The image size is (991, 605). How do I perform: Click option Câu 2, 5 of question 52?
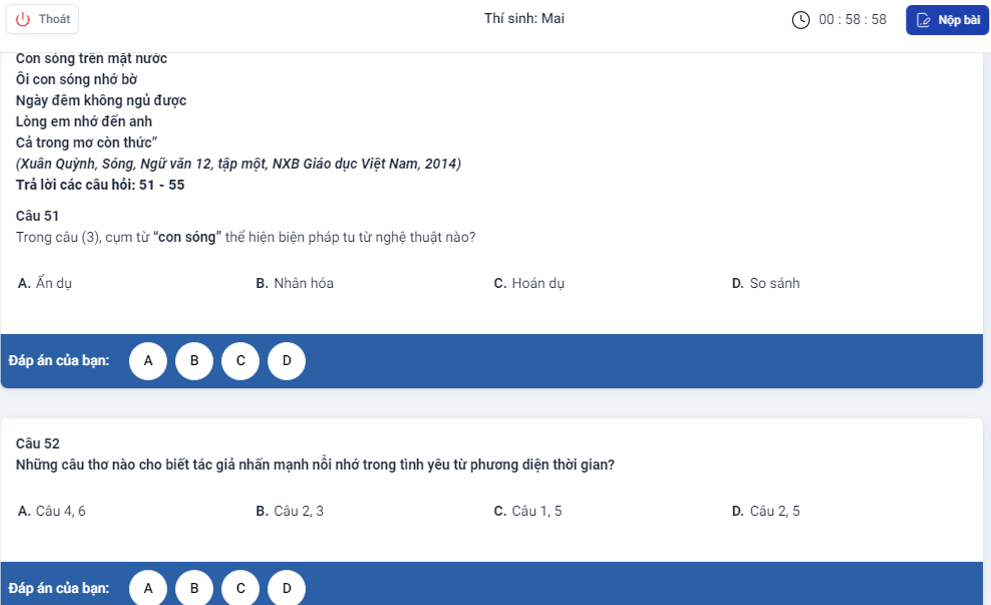774,511
